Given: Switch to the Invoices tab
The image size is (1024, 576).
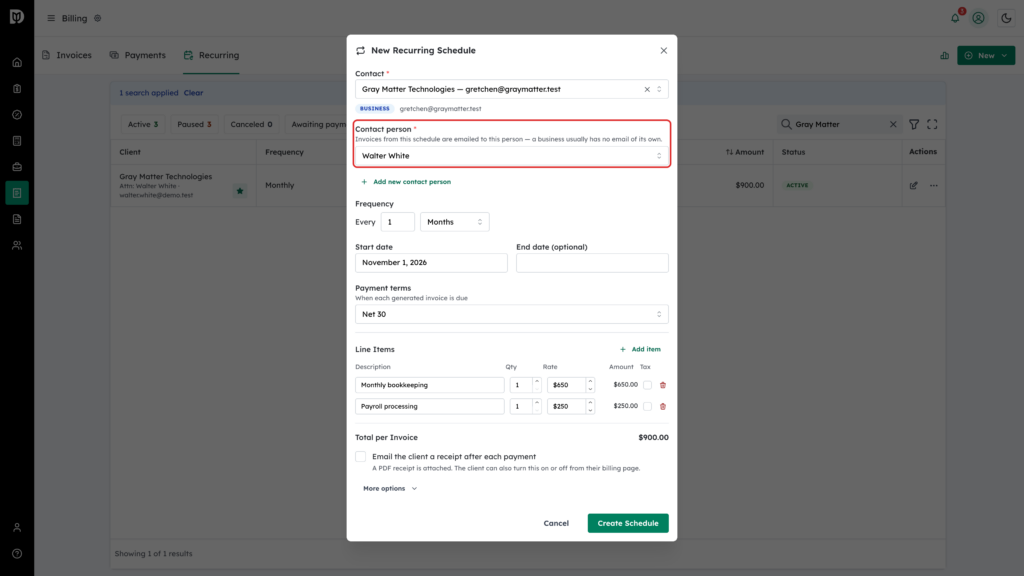Looking at the screenshot, I should tap(67, 56).
